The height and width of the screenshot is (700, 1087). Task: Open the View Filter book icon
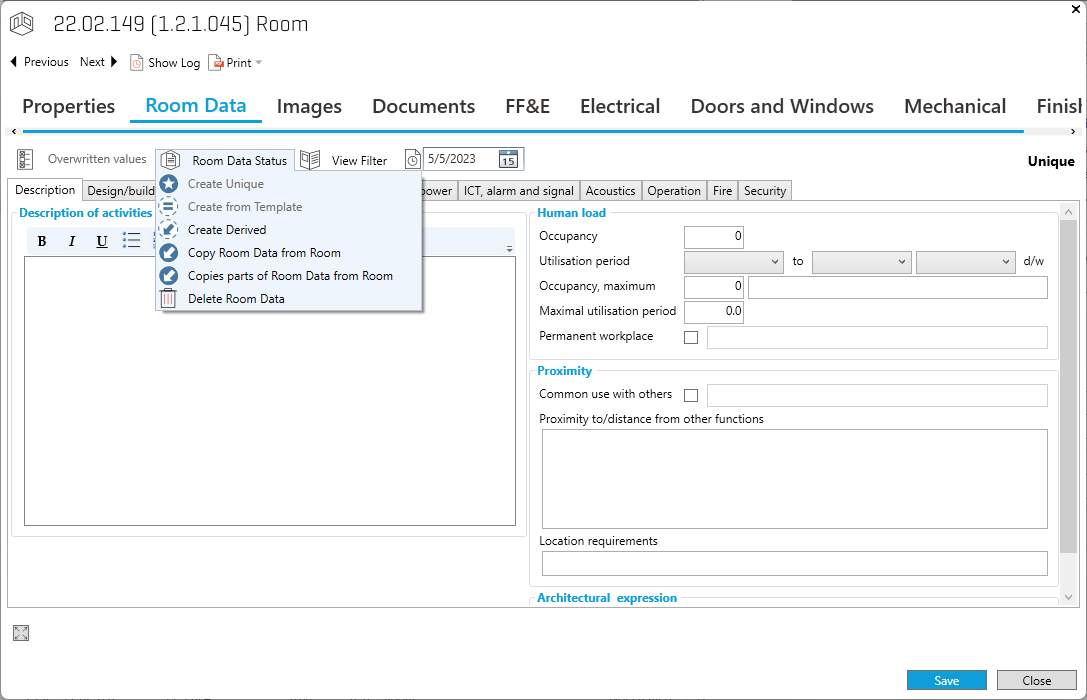(311, 159)
